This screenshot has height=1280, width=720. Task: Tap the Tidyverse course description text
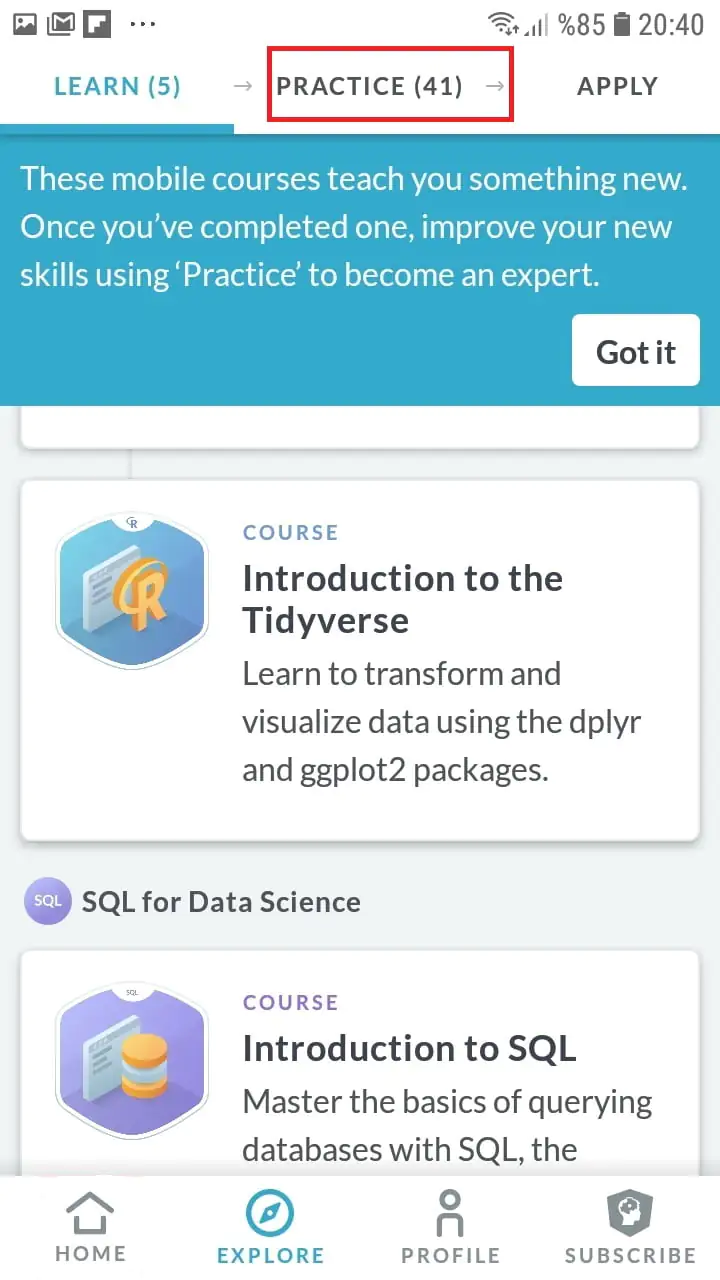pos(440,722)
